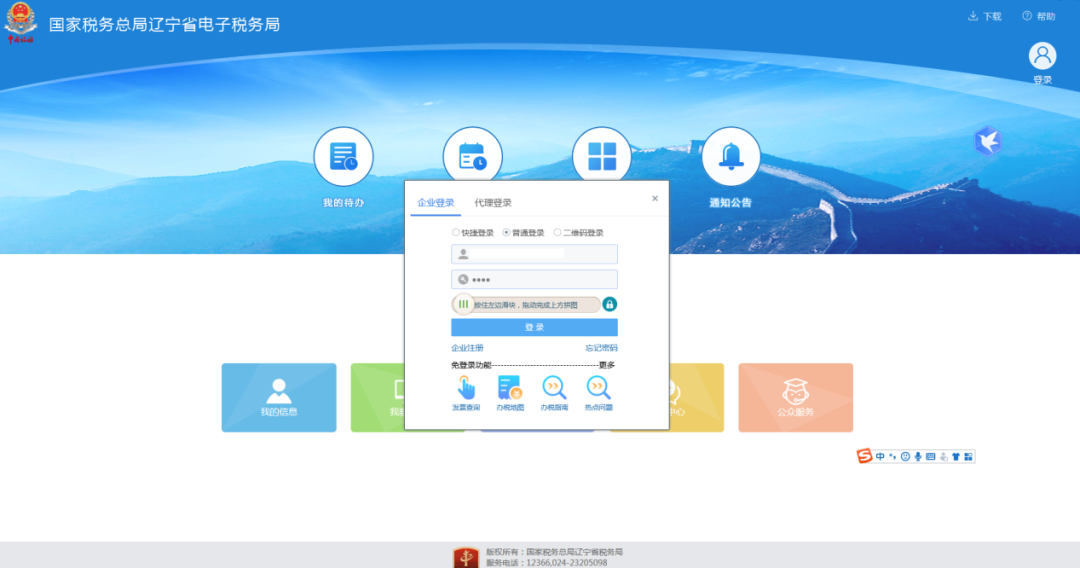Click the Sogou input microphone icon
1080x568 pixels.
coord(918,456)
